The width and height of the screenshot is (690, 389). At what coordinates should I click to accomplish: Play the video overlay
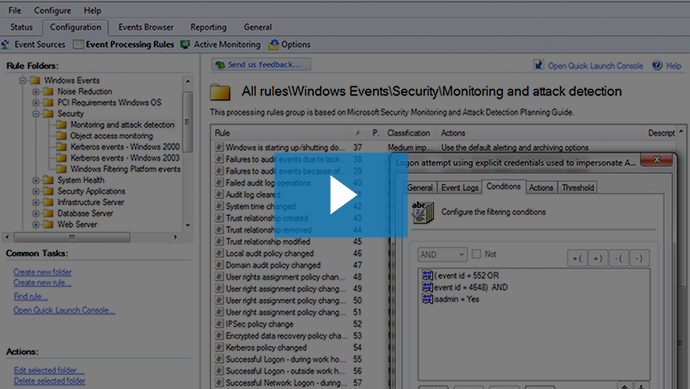341,195
